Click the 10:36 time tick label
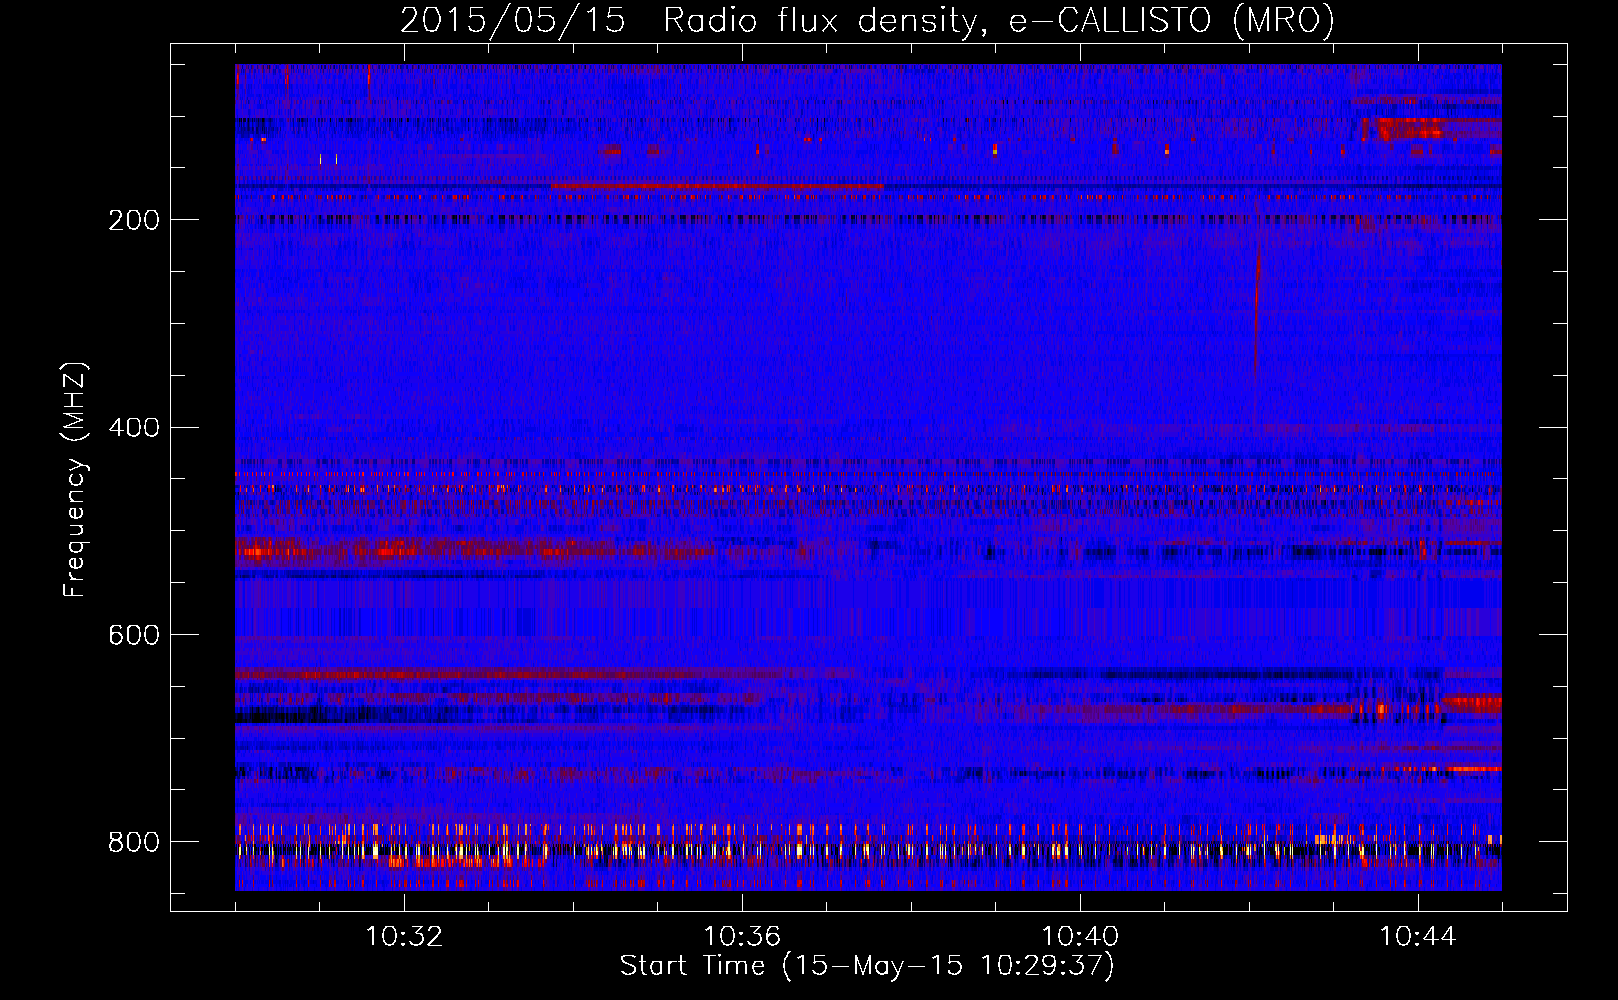Viewport: 1618px width, 1000px height. click(742, 937)
